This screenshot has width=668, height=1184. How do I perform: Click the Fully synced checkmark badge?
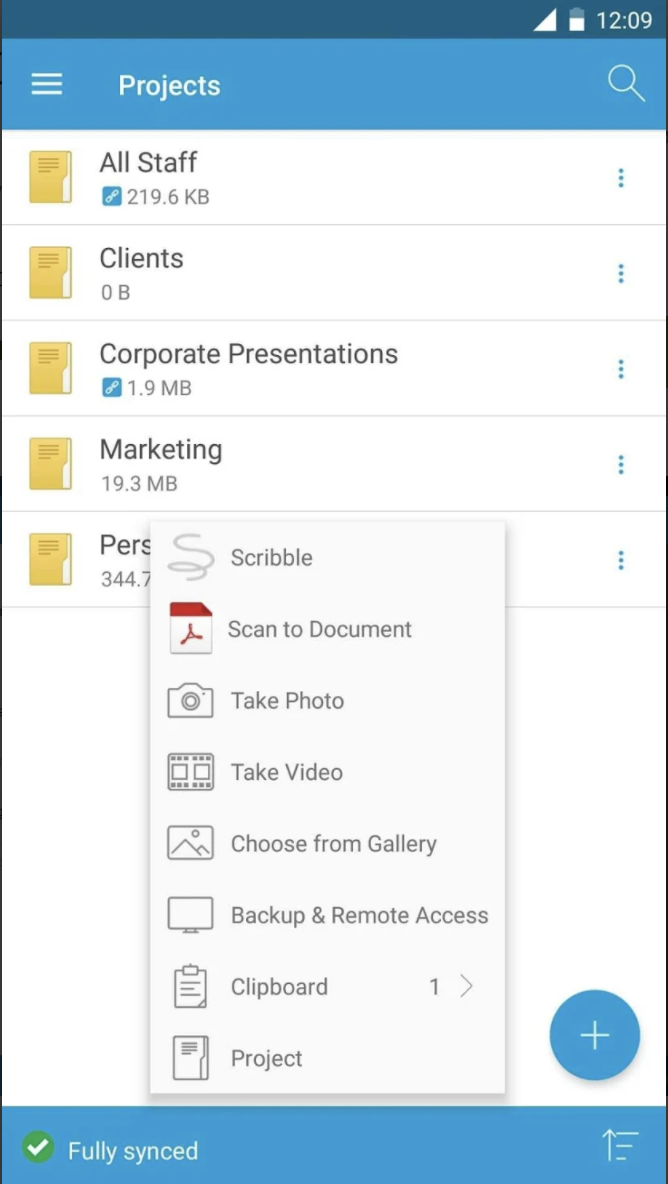(x=38, y=1150)
